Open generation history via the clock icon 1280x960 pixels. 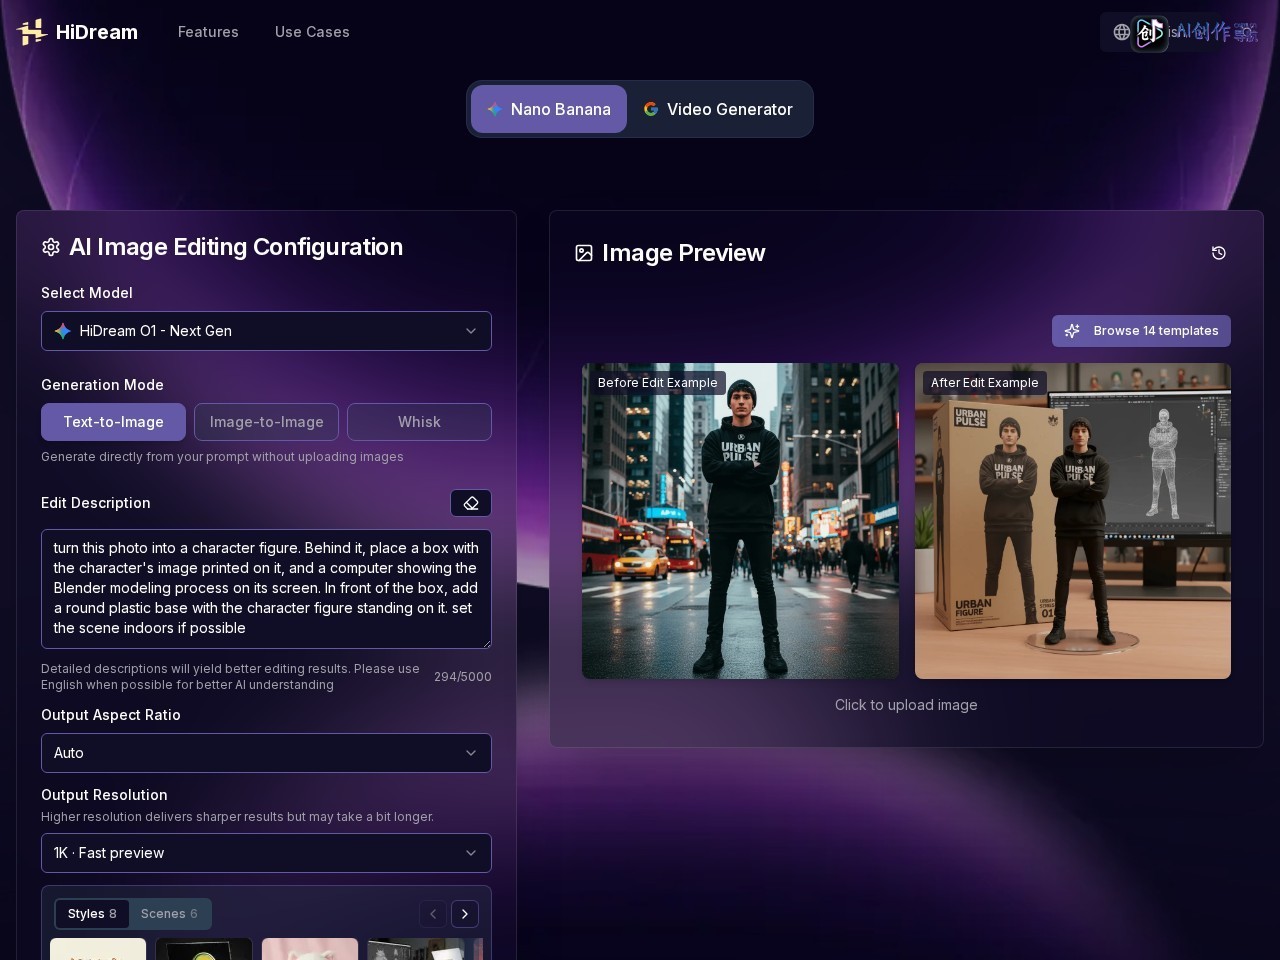(x=1219, y=253)
